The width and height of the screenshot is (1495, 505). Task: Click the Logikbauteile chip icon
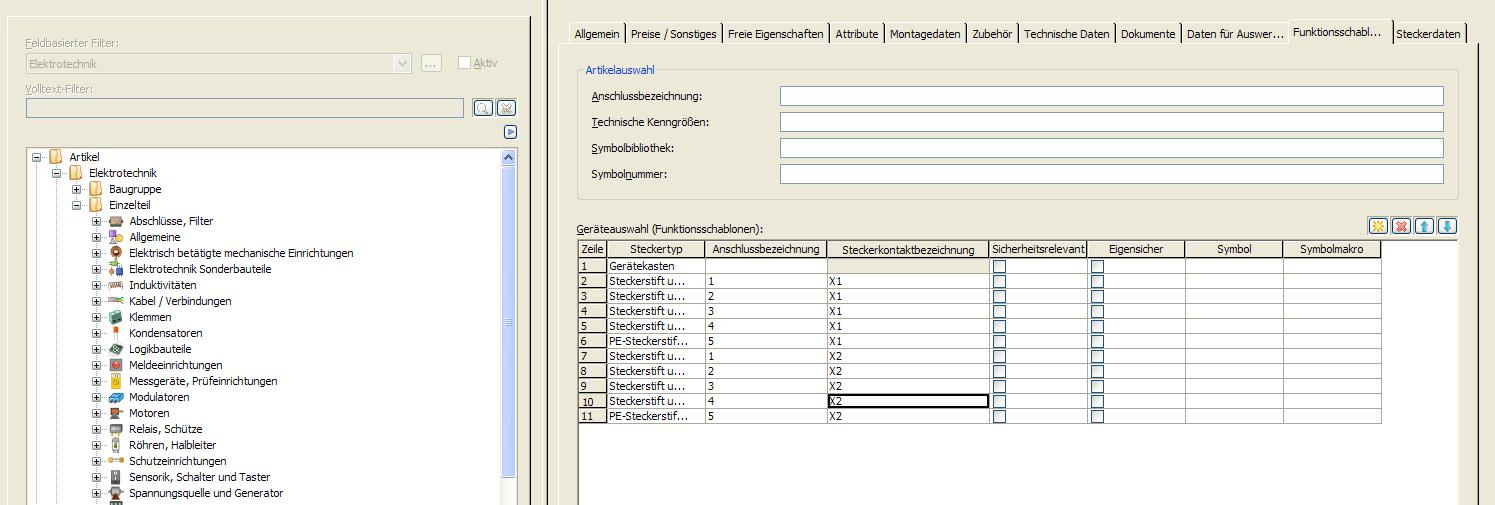pyautogui.click(x=116, y=349)
